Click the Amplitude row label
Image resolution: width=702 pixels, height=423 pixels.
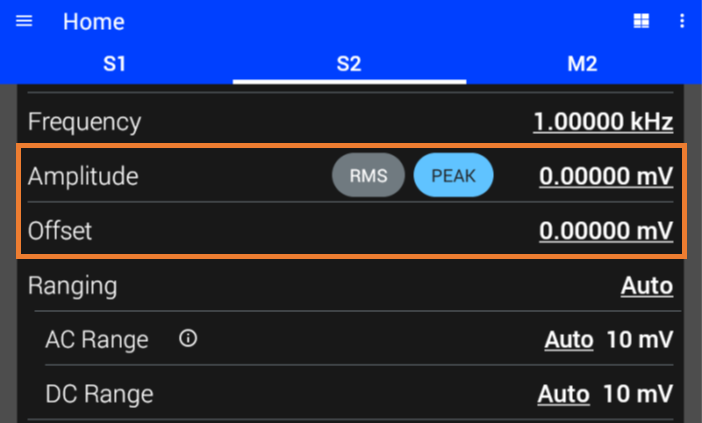pos(83,176)
